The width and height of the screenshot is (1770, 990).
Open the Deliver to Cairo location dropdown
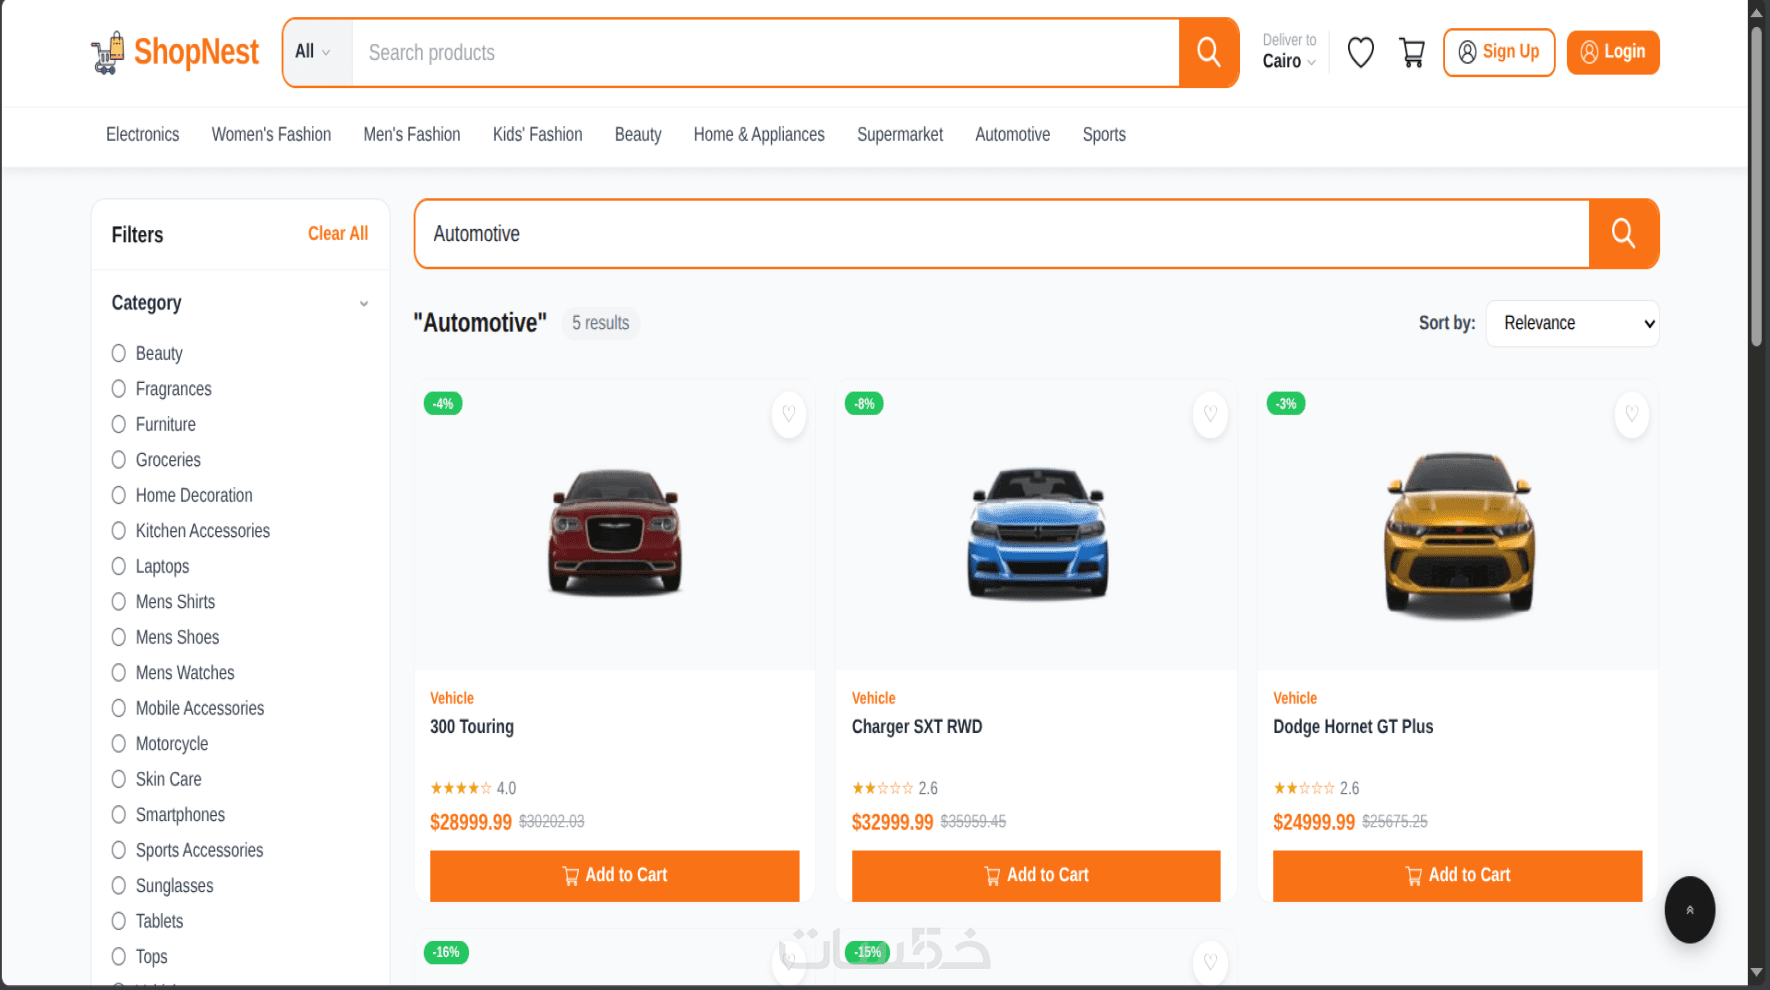coord(1289,52)
